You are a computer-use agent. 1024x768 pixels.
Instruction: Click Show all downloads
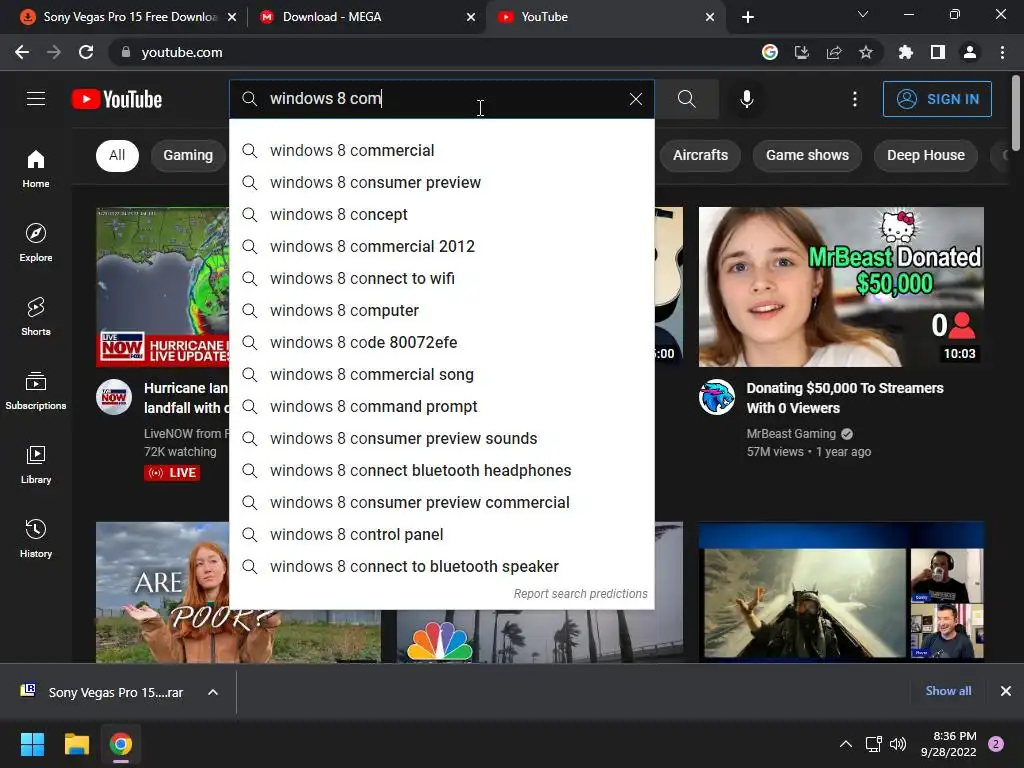coord(948,691)
